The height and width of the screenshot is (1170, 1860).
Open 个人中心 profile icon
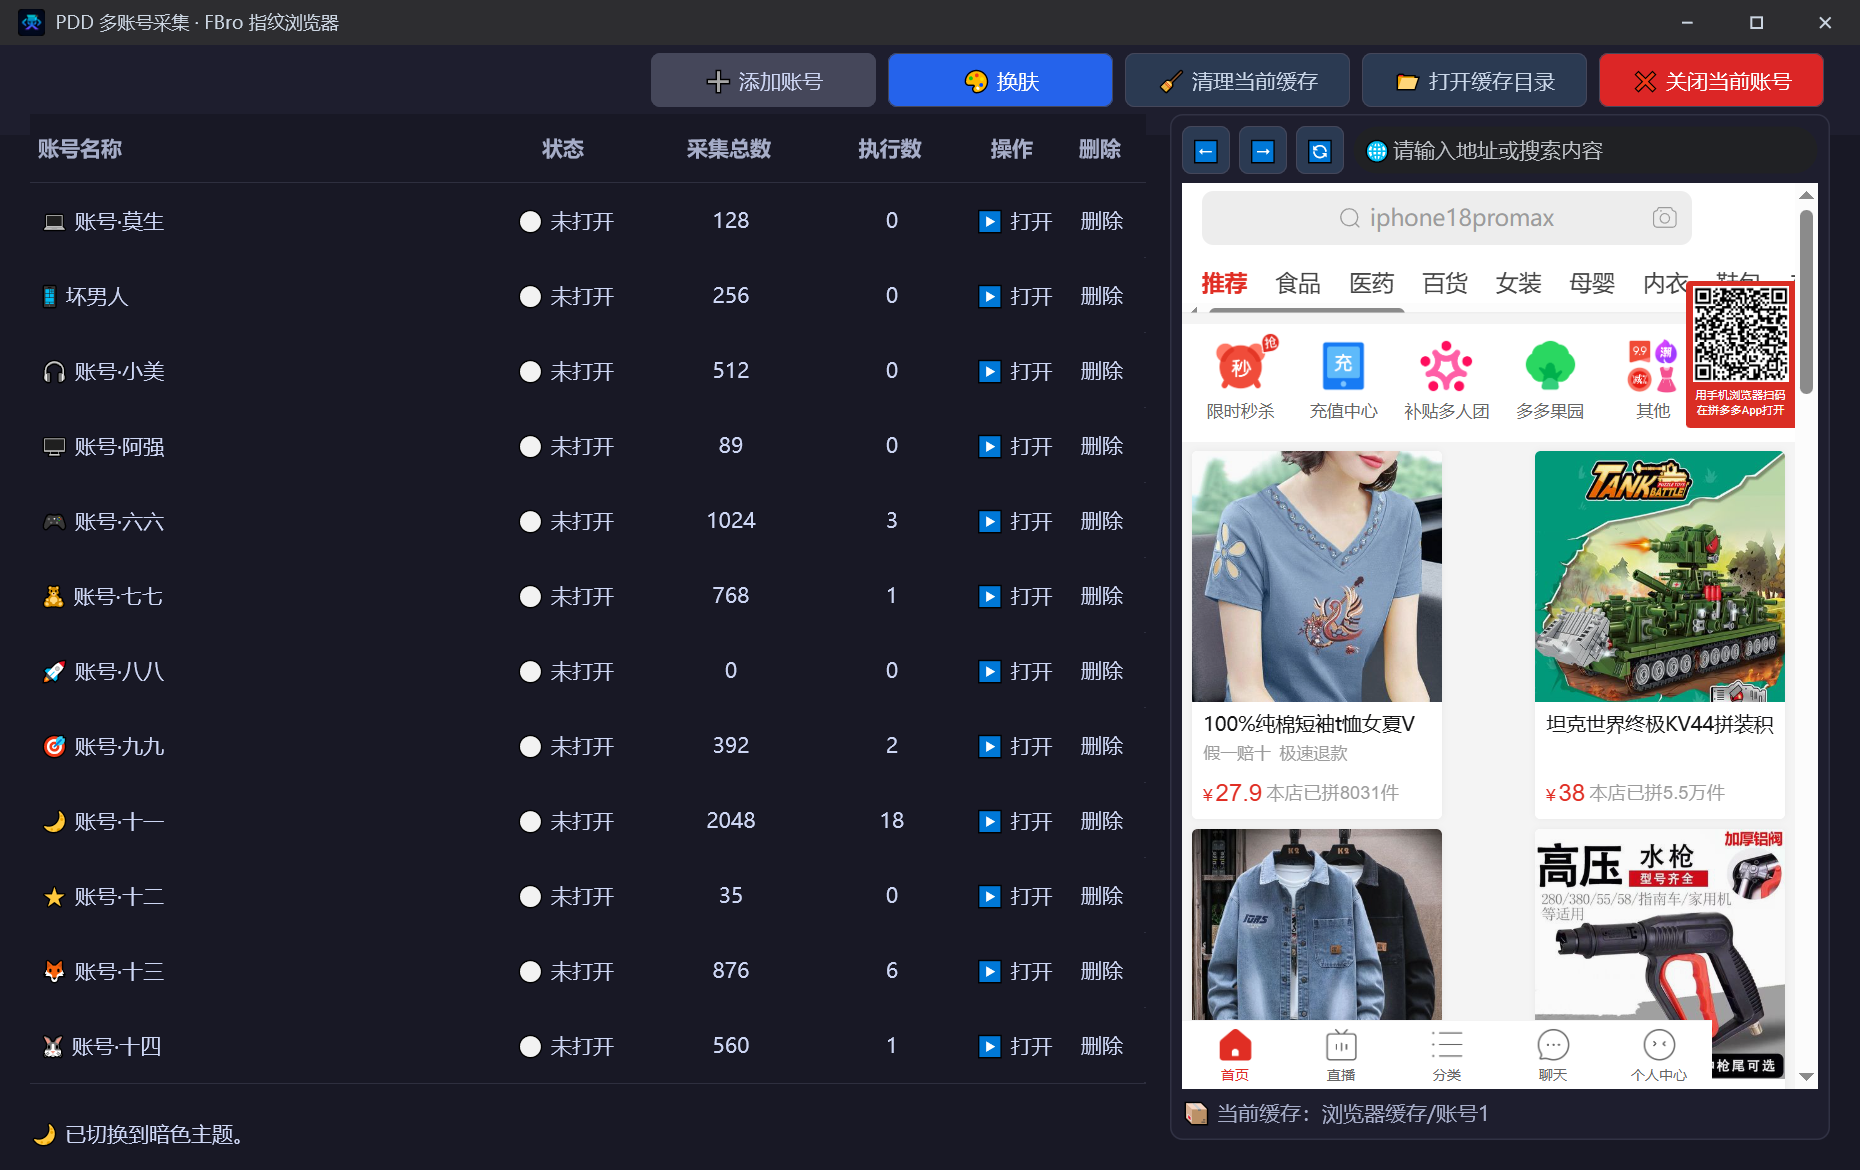pos(1659,1046)
